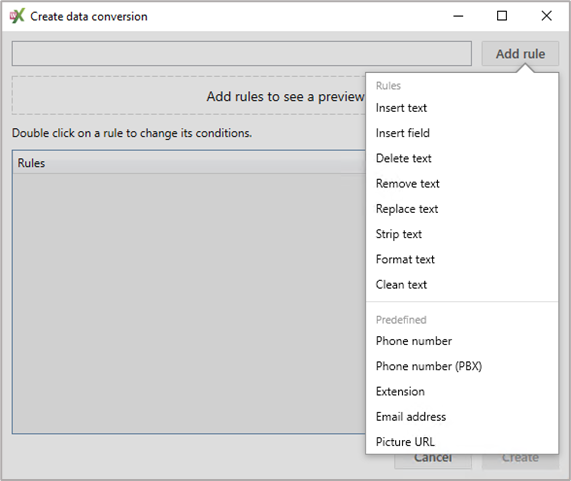This screenshot has width=571, height=481.
Task: Open the Add rule dropdown button
Action: pyautogui.click(x=520, y=54)
